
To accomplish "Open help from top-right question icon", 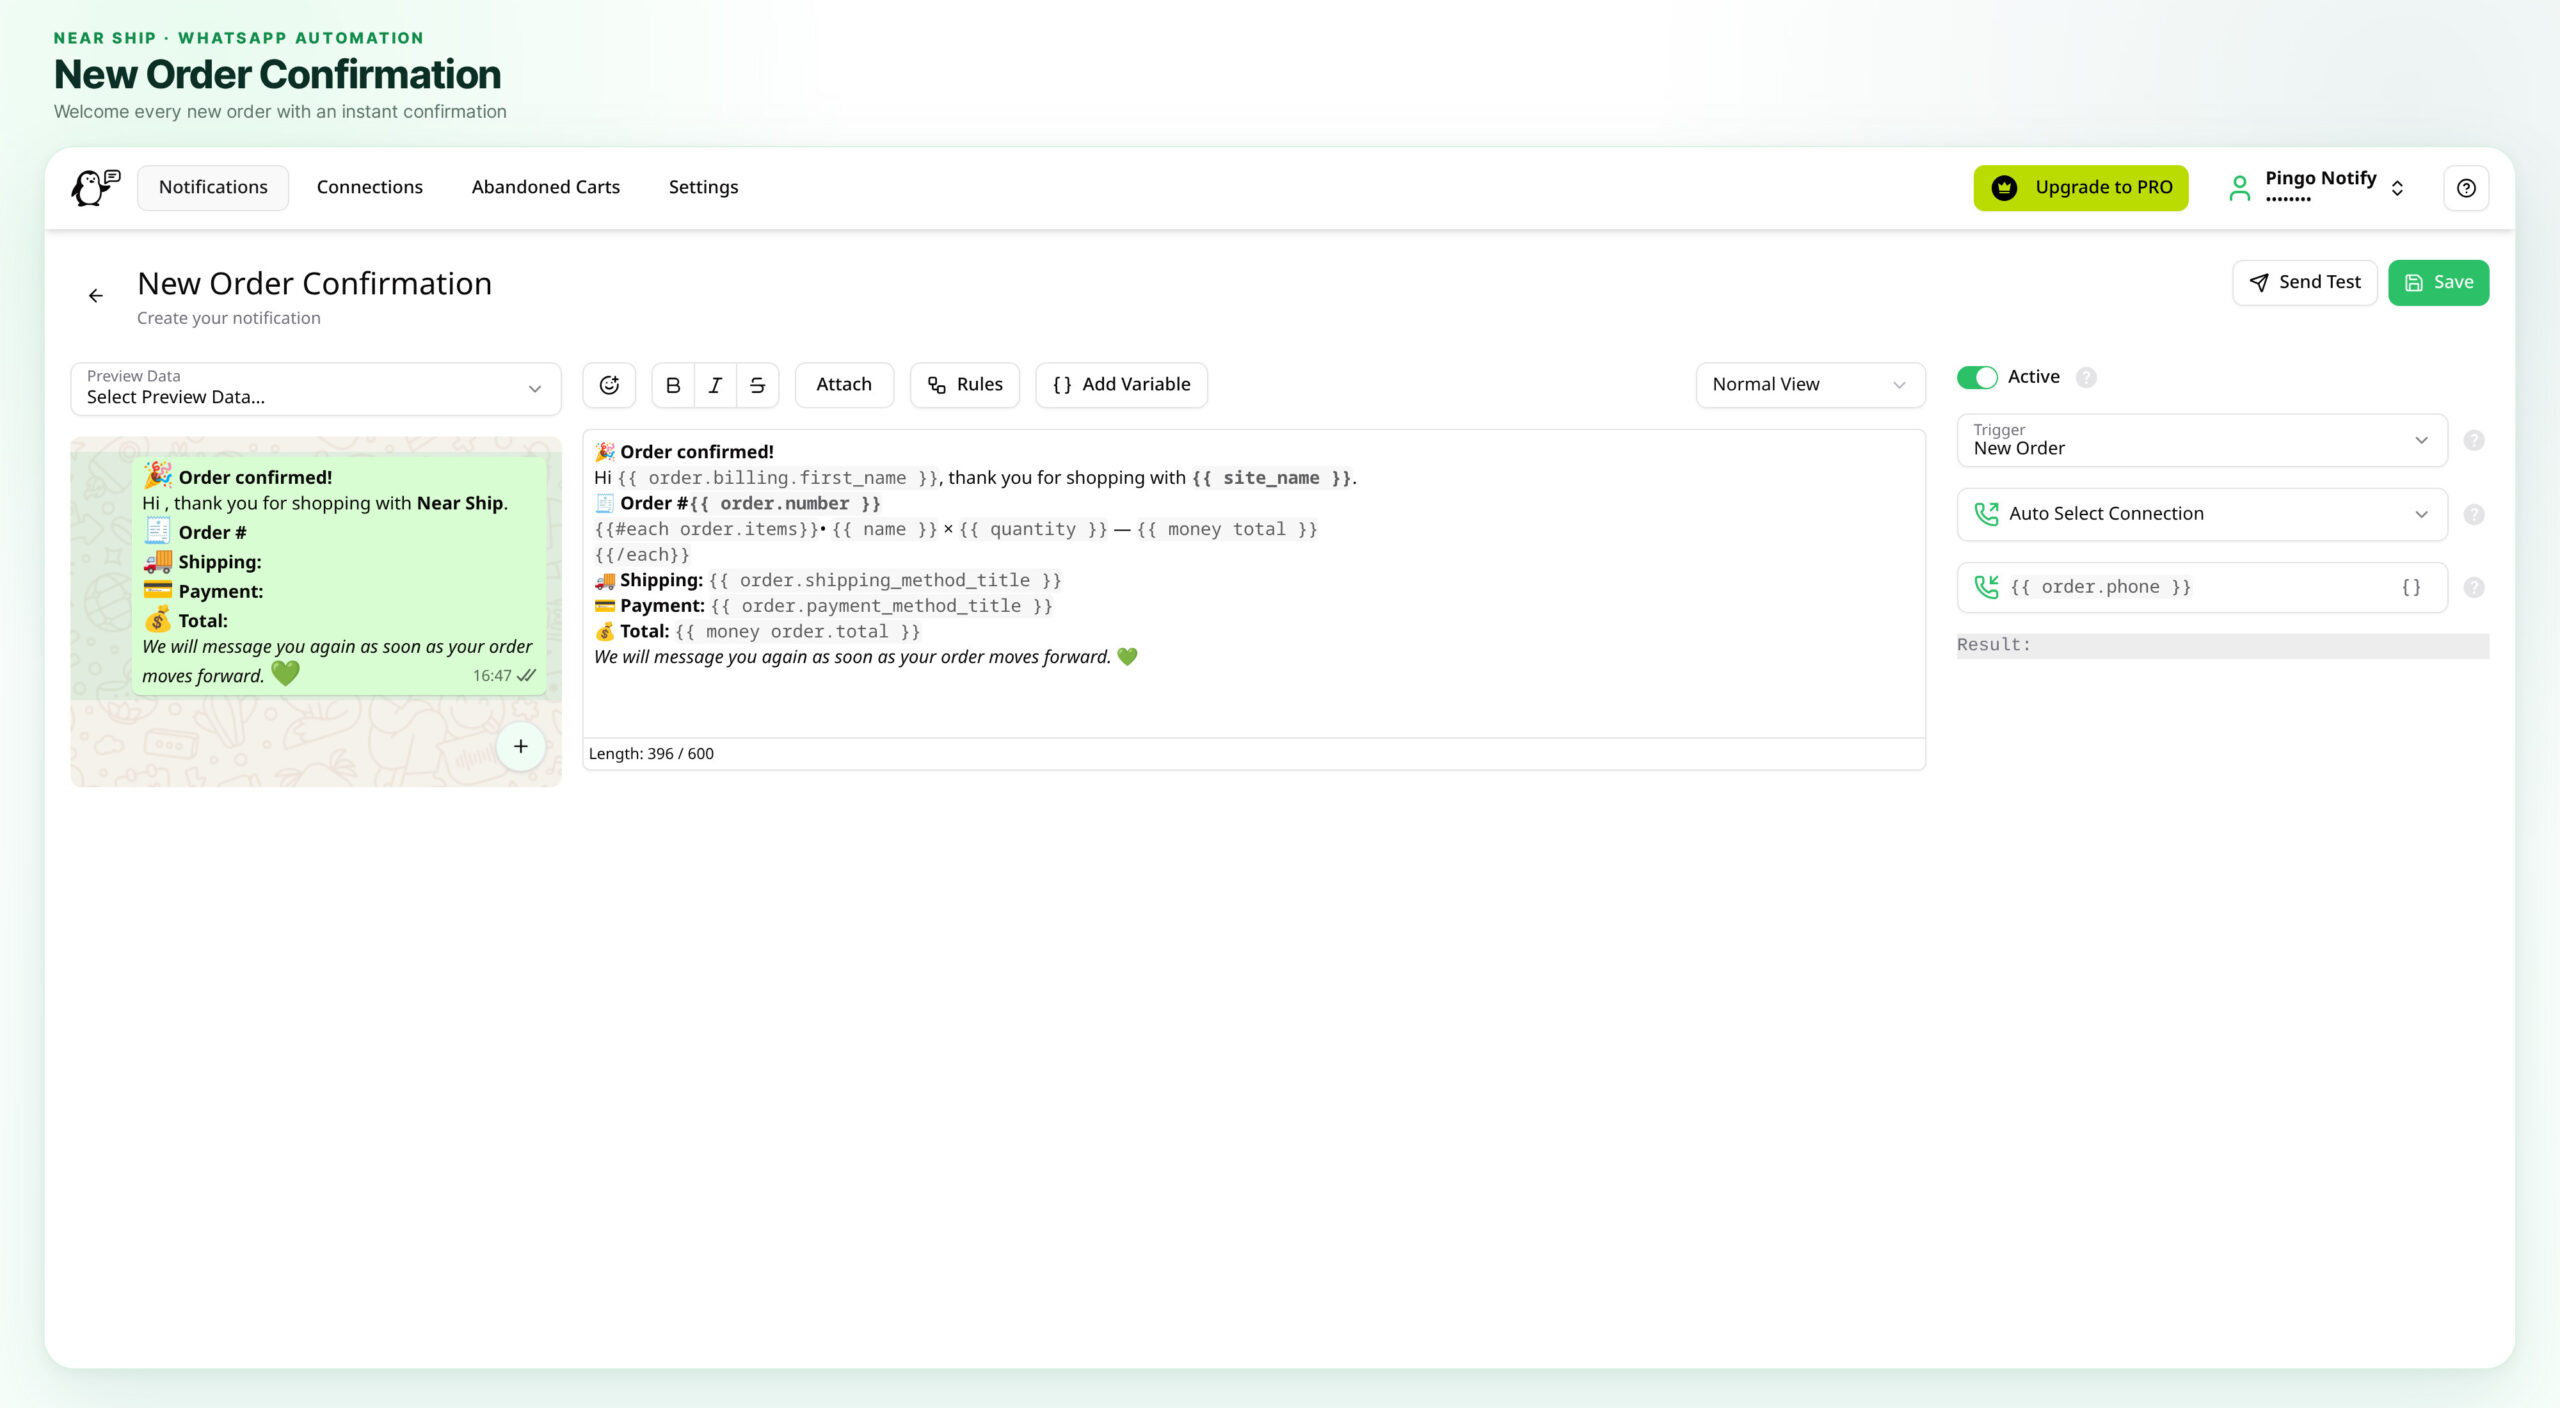I will tap(2466, 188).
